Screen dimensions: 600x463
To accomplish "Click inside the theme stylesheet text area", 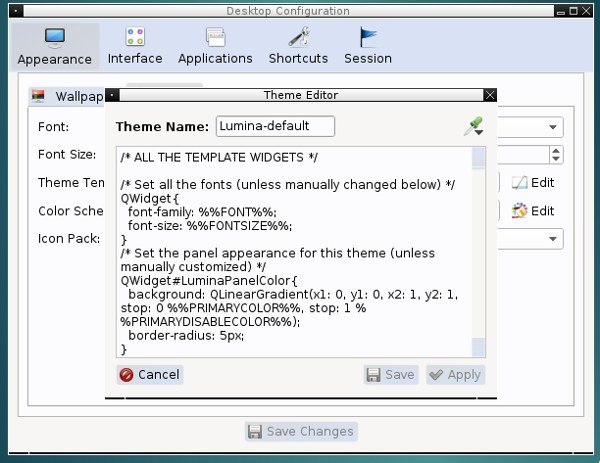I will [x=295, y=252].
